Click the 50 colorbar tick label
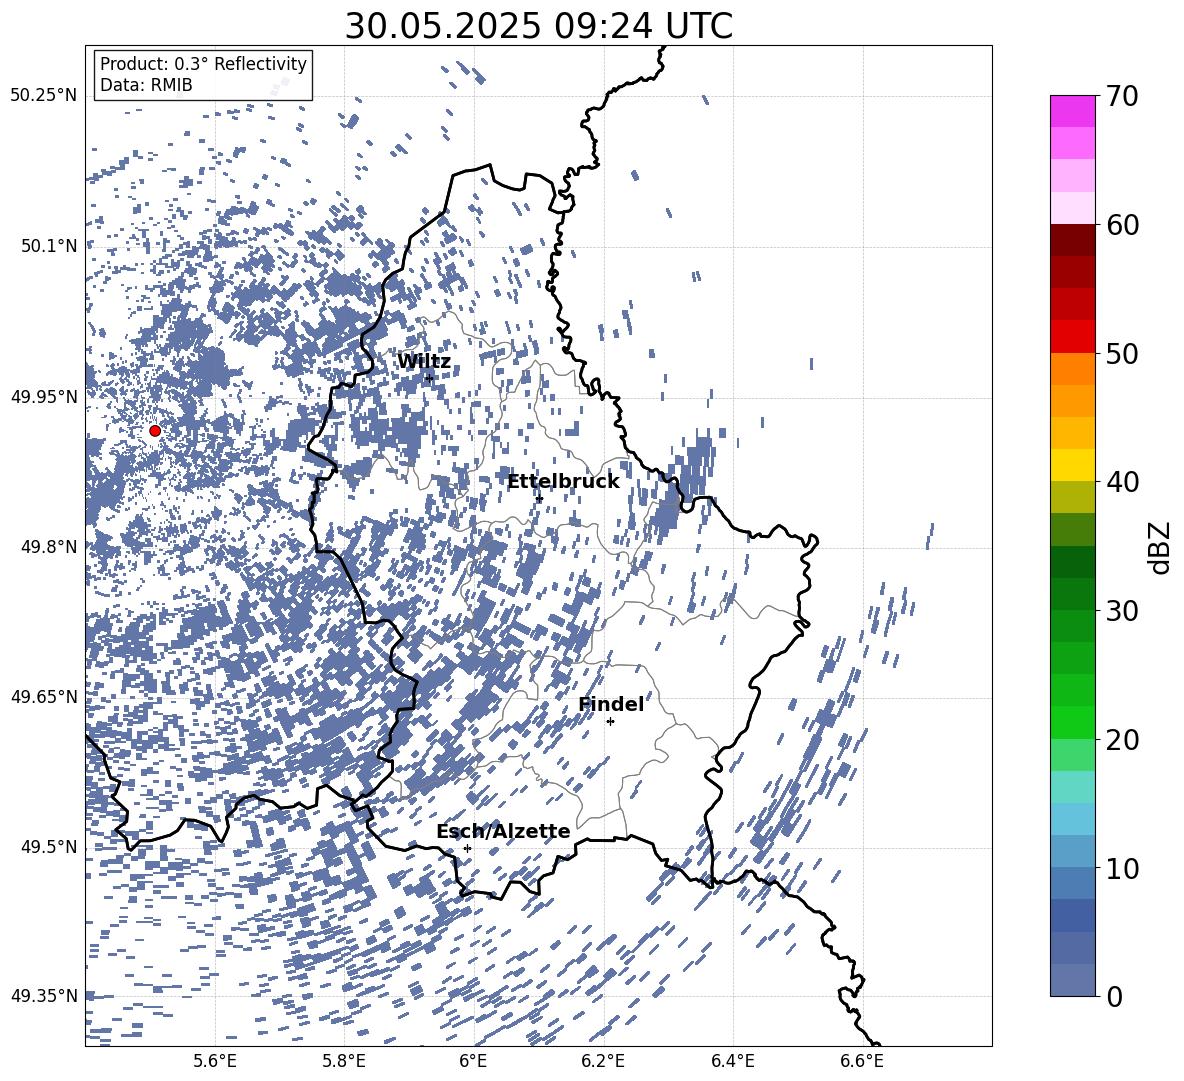 pos(1123,354)
